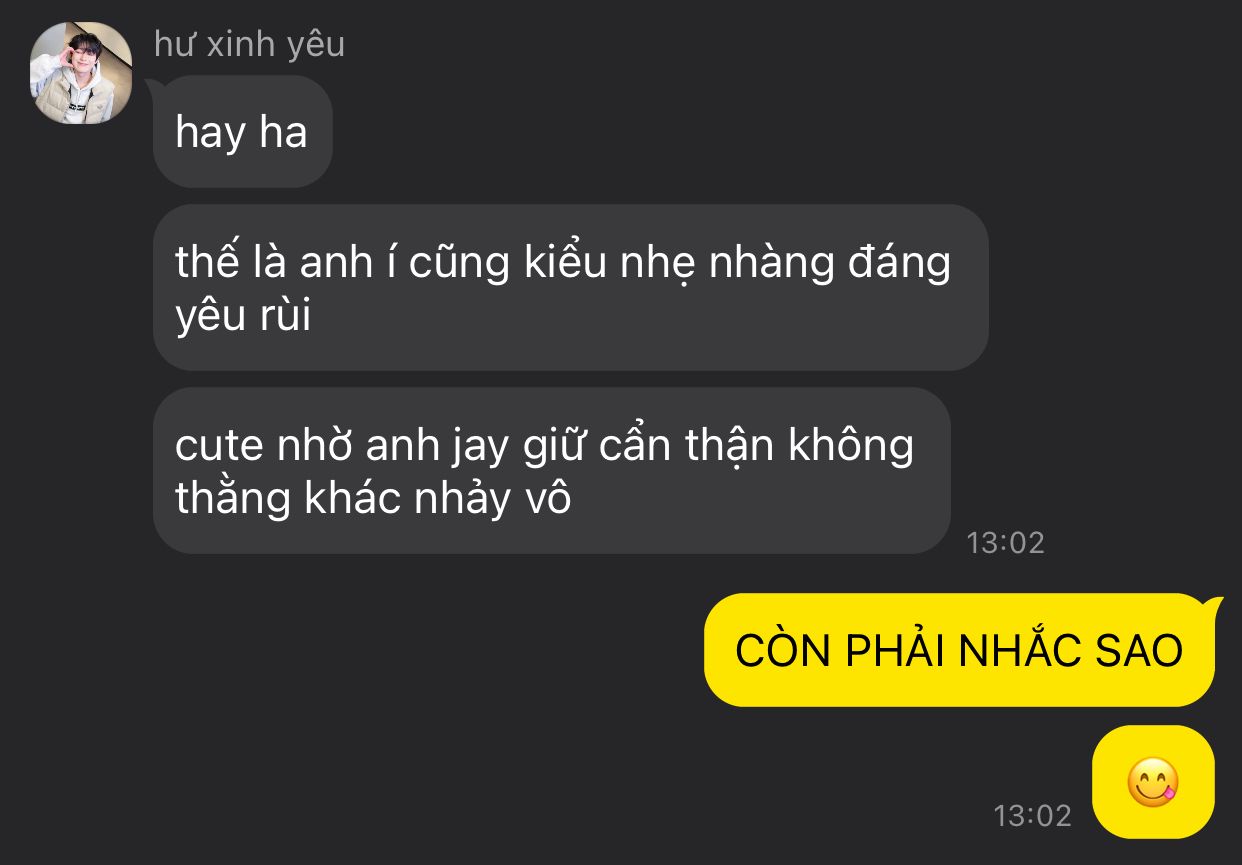Click the 13:02 timestamp beside received message
The height and width of the screenshot is (865, 1242).
1005,543
